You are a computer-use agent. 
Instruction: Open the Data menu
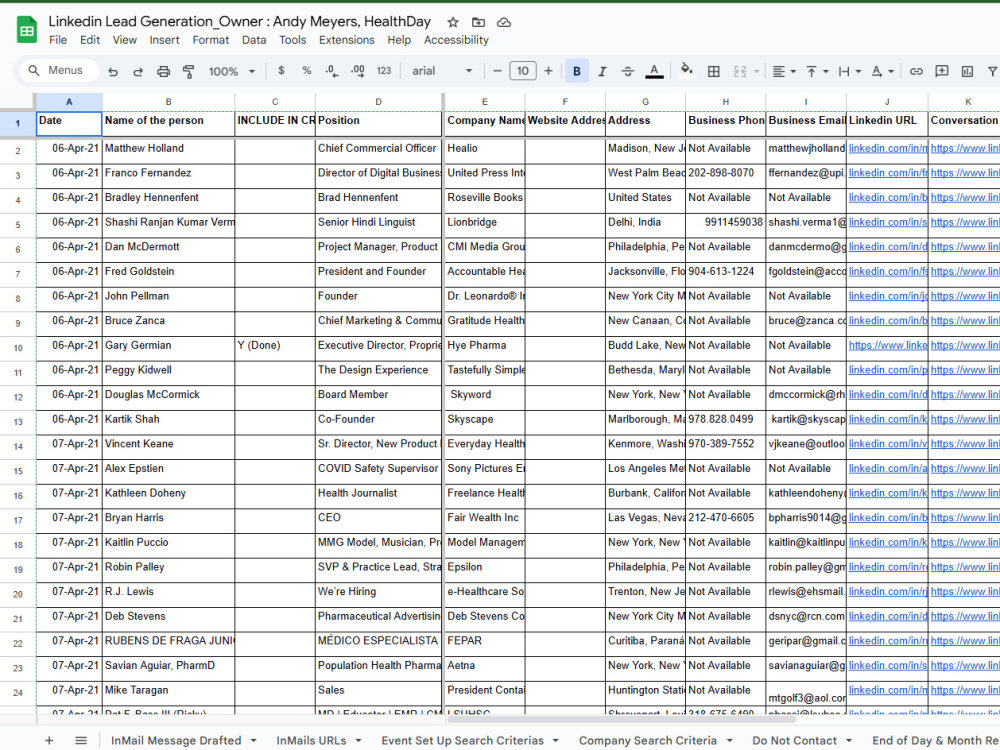[x=254, y=40]
